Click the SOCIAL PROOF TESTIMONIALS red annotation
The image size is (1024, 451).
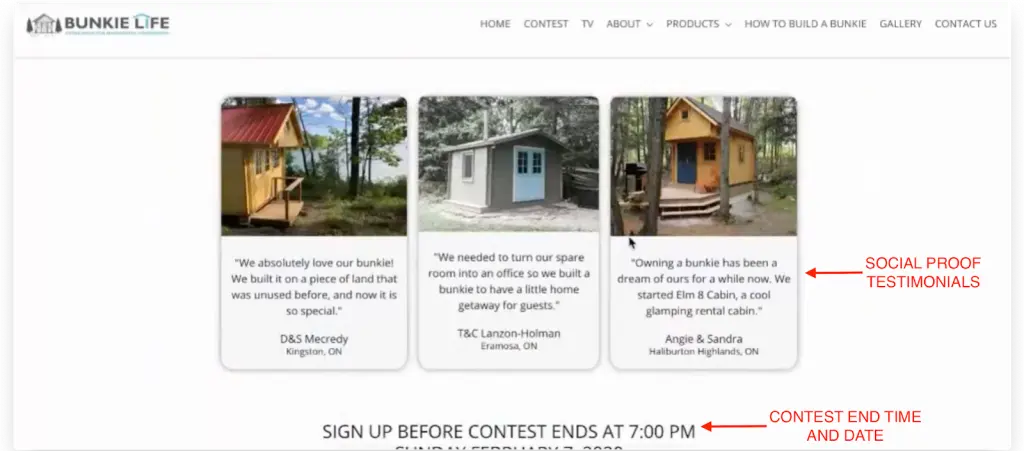coord(923,272)
